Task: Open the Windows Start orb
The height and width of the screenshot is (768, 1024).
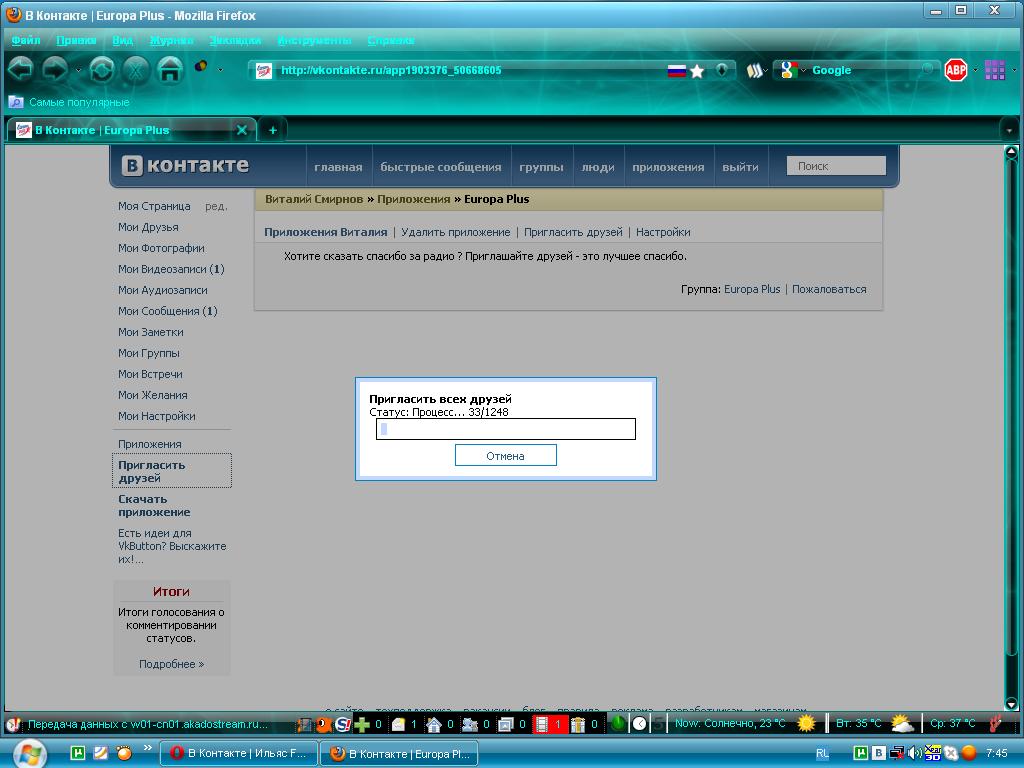Action: pos(30,753)
